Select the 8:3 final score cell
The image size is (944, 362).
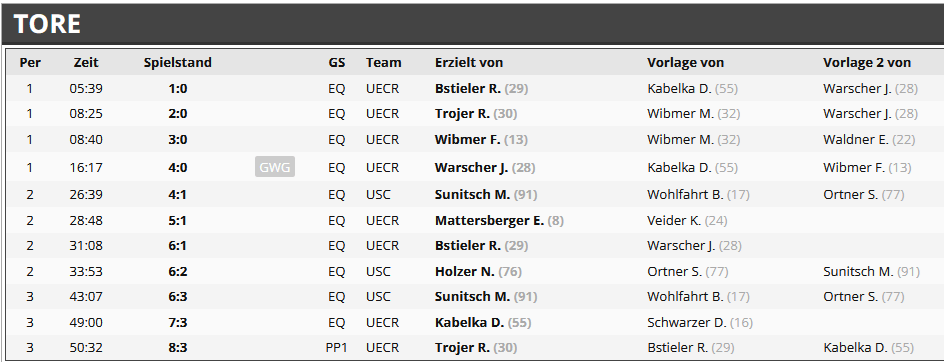[178, 348]
